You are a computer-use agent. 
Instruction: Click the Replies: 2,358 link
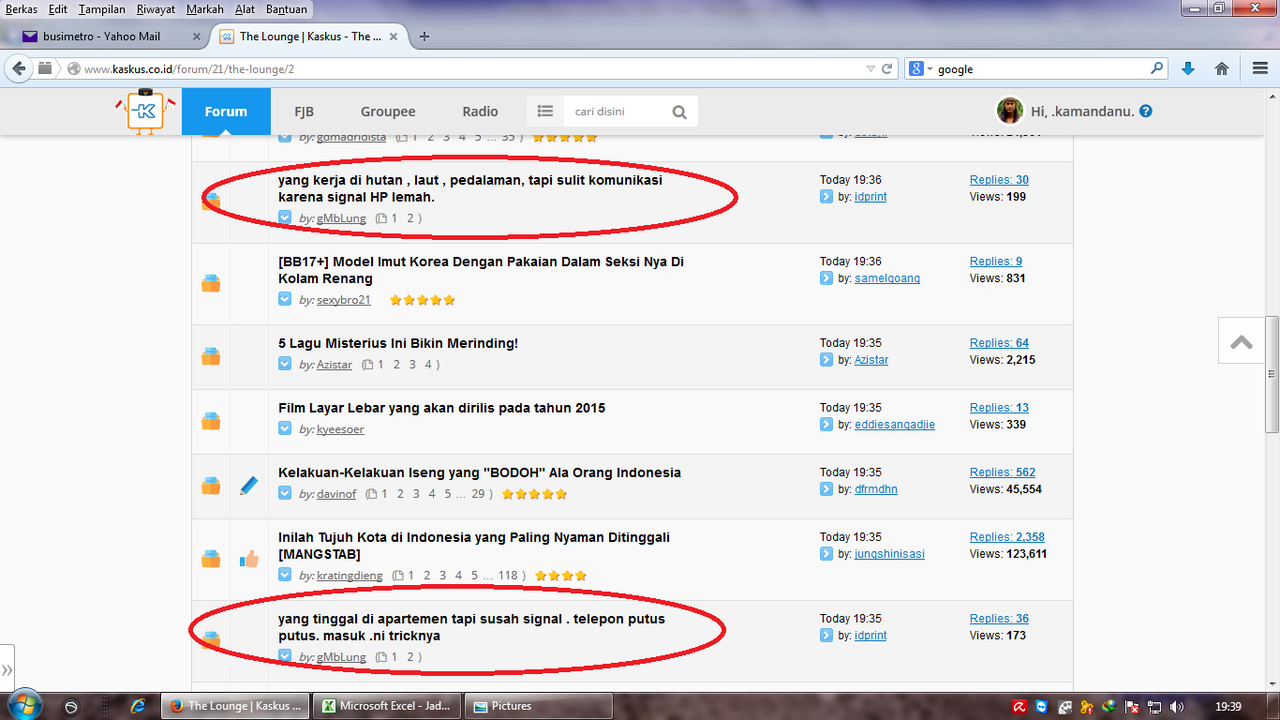click(1006, 537)
